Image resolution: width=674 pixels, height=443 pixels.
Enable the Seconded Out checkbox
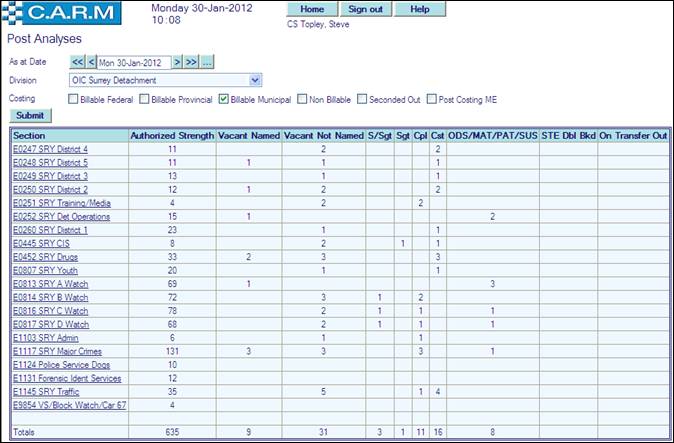pos(362,99)
